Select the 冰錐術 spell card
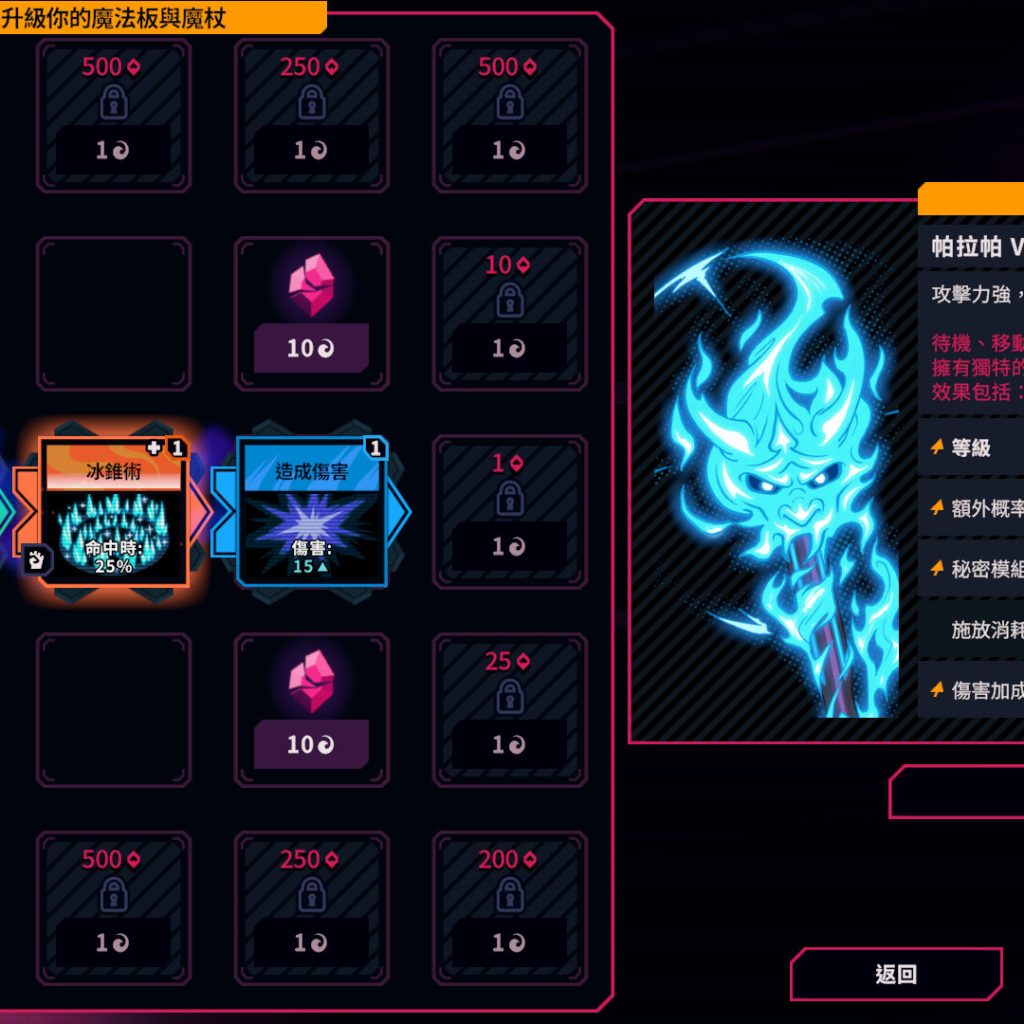This screenshot has width=1024, height=1024. point(114,511)
